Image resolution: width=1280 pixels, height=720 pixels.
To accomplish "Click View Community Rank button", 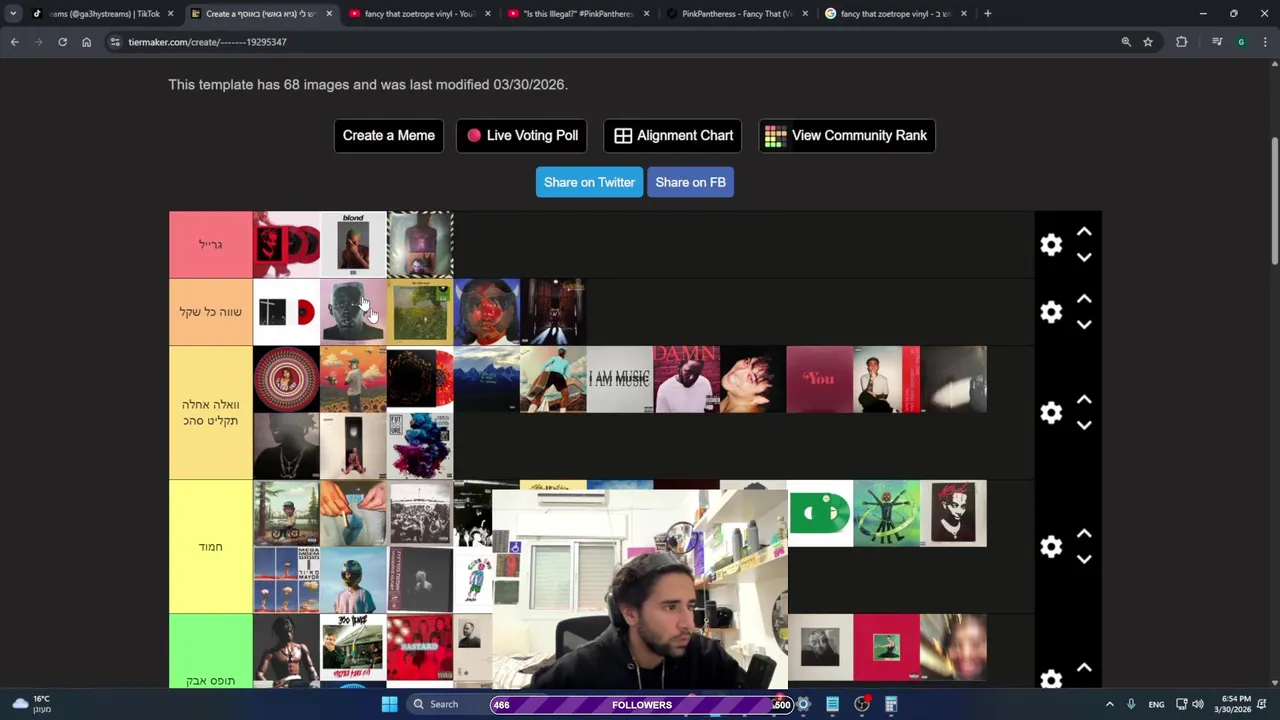I will [847, 136].
